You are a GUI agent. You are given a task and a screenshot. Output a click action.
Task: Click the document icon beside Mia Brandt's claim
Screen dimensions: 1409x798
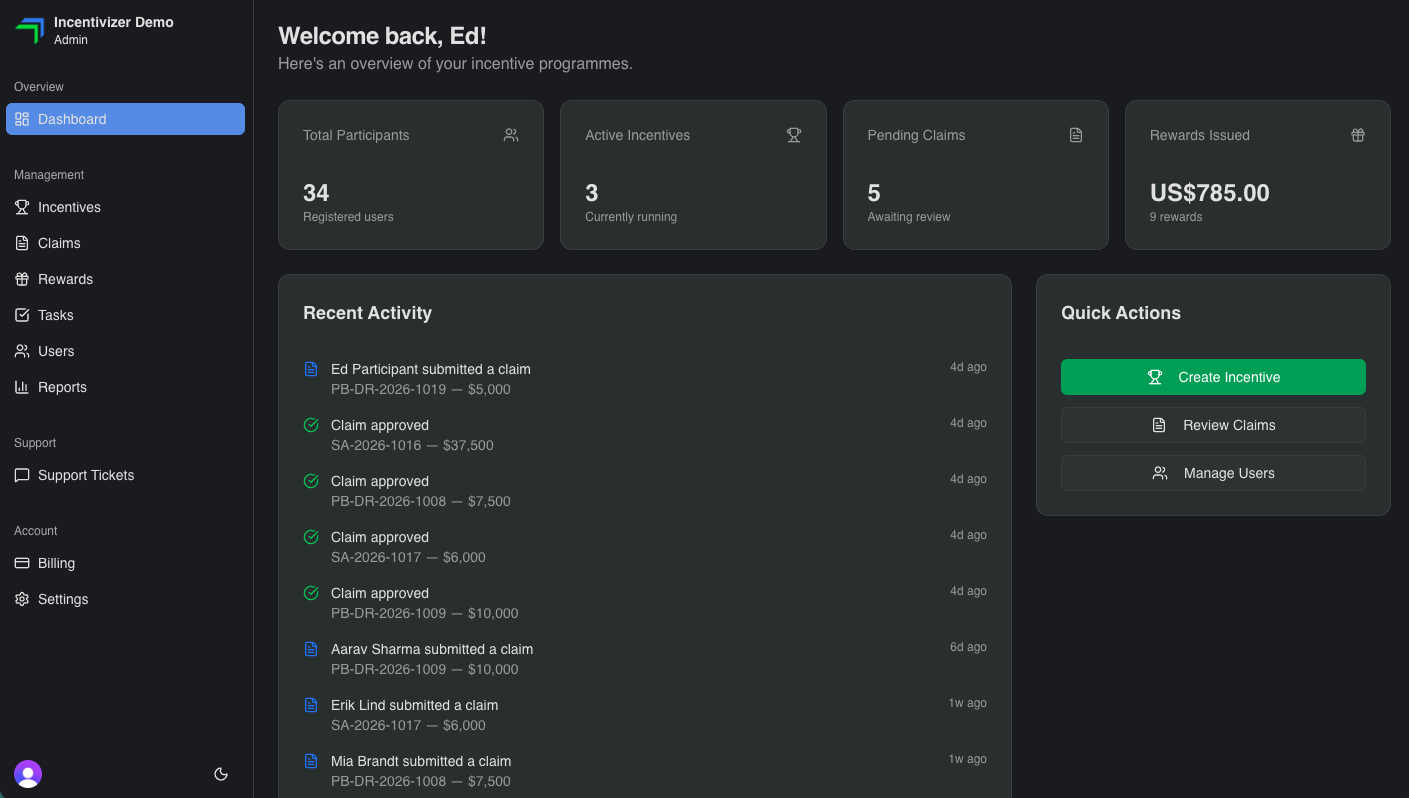[x=311, y=761]
